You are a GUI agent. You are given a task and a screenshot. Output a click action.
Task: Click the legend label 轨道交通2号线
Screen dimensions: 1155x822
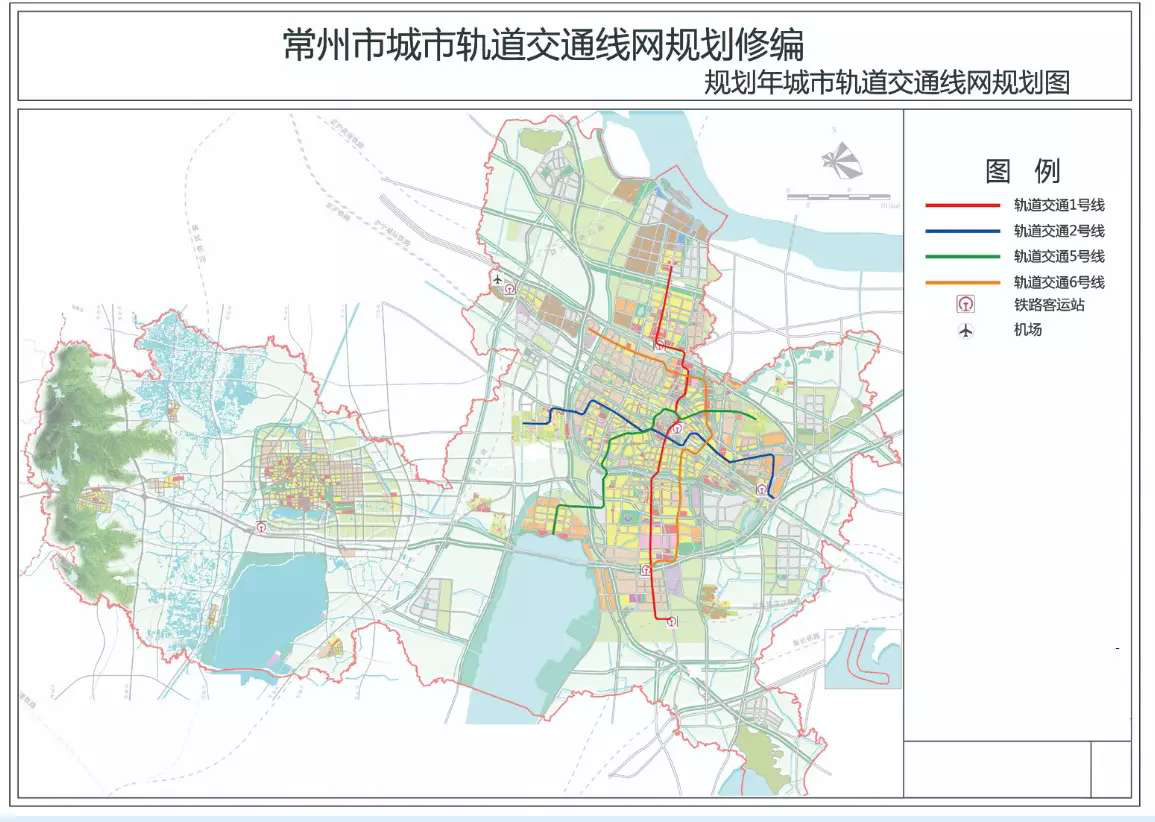pos(1059,231)
